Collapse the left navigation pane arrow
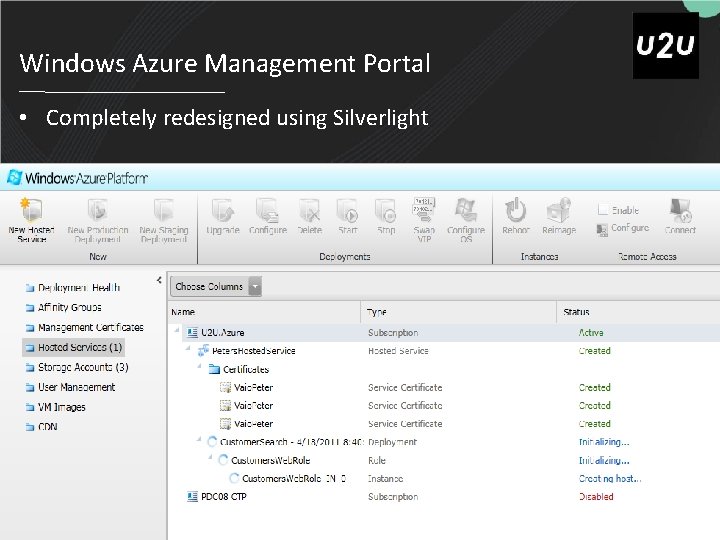Image resolution: width=720 pixels, height=540 pixels. [159, 280]
